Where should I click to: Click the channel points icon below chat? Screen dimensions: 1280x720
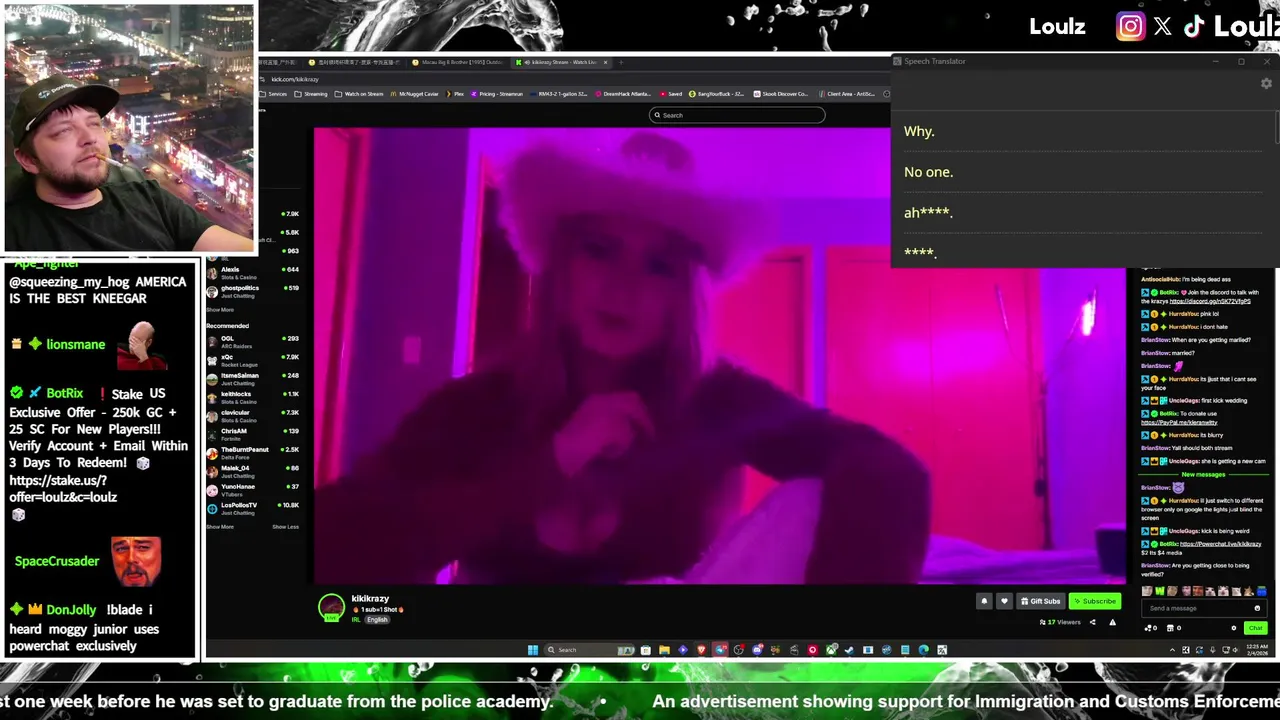click(1148, 628)
